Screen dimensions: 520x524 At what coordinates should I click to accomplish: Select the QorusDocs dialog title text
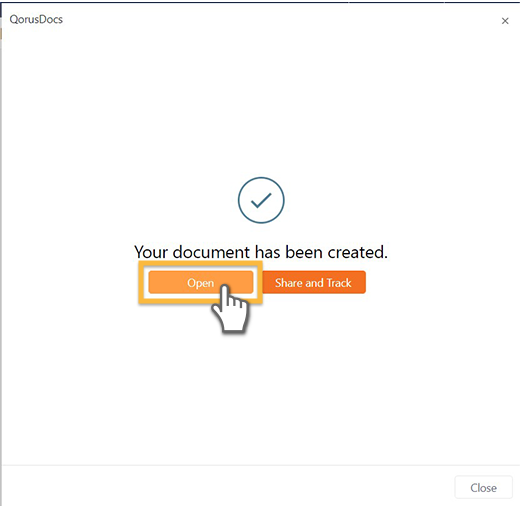(x=36, y=19)
